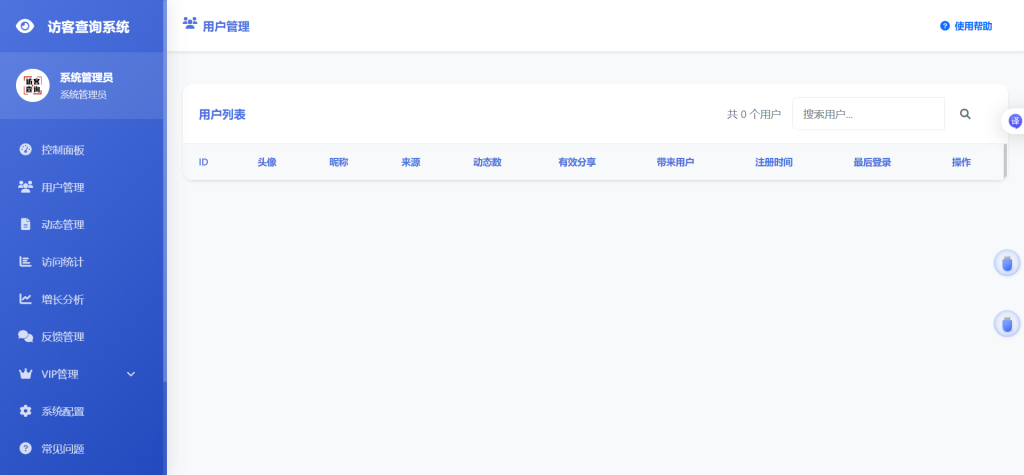Select VIP管理 menu label
This screenshot has height=475, width=1024.
(x=59, y=374)
